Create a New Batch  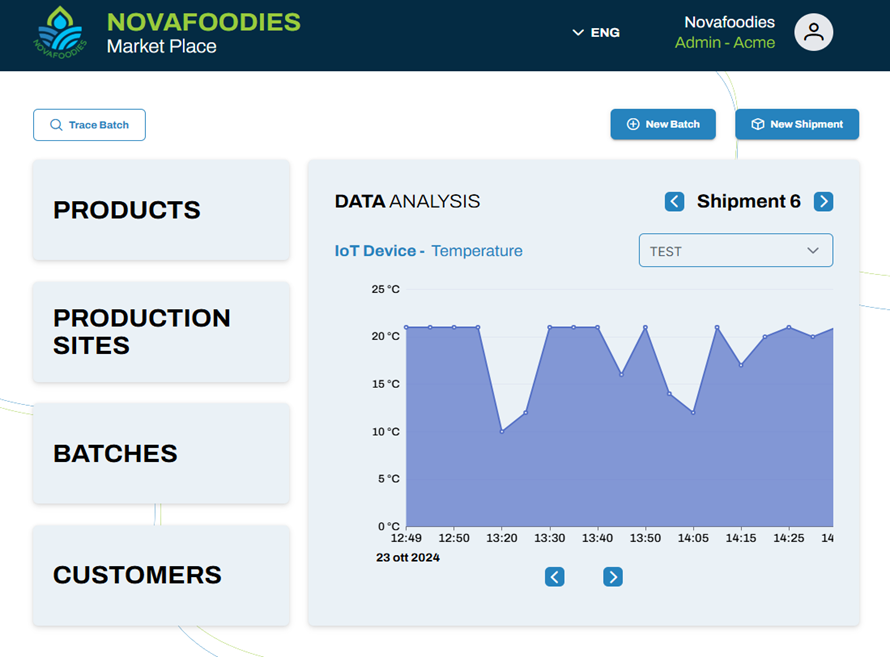point(663,124)
